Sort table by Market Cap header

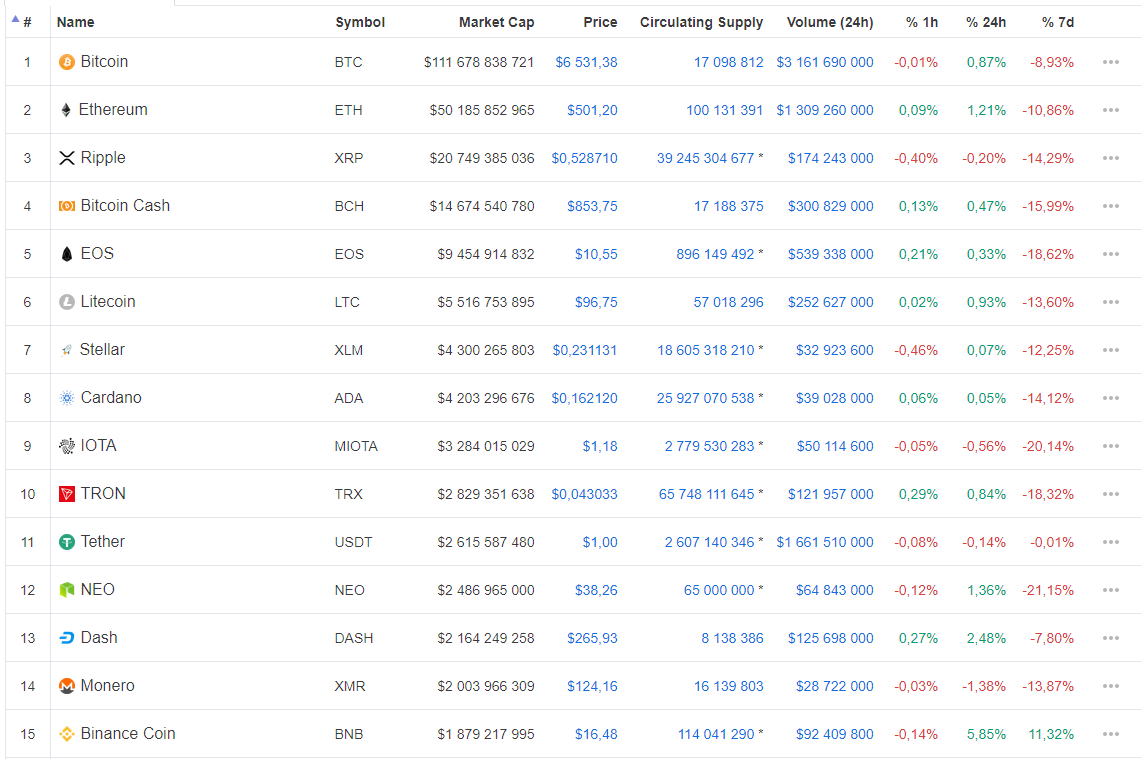pos(496,22)
